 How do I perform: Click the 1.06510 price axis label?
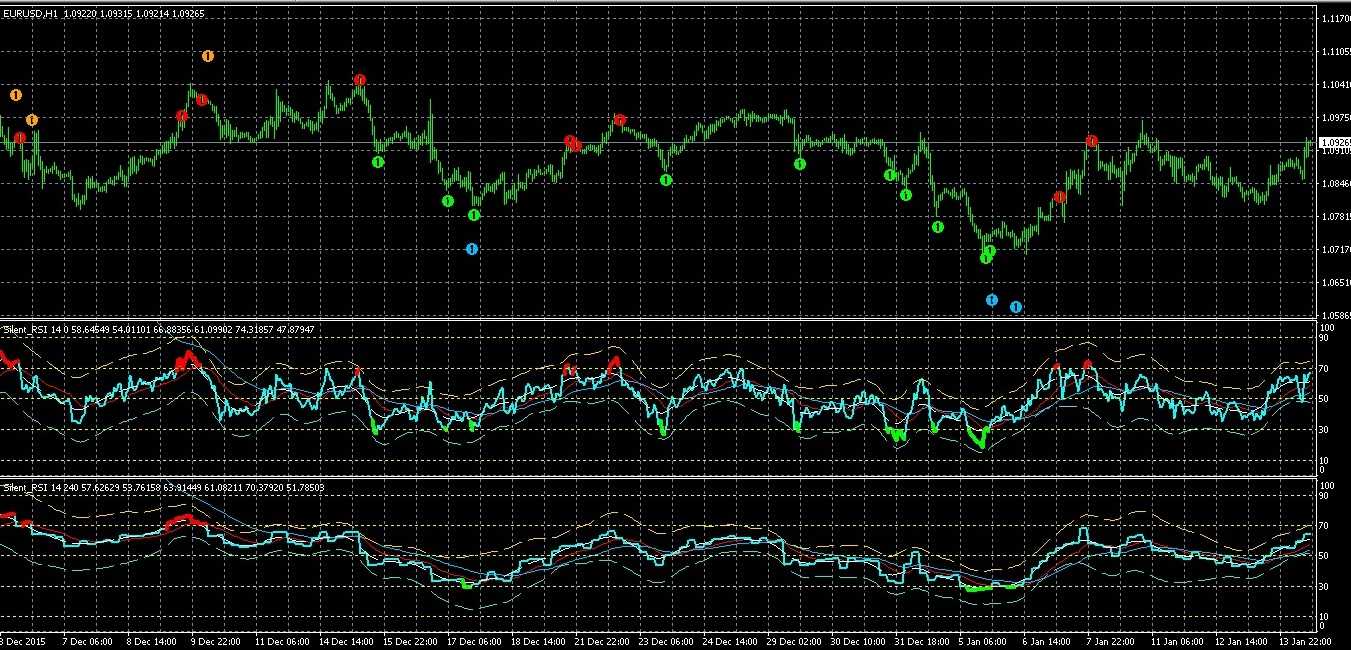(x=1334, y=283)
